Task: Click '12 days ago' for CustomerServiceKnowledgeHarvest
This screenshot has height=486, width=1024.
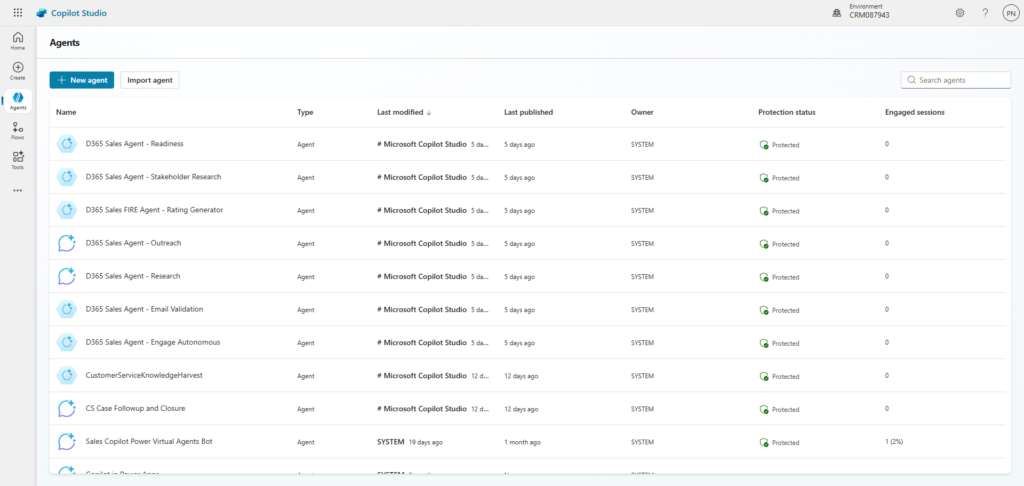Action: pos(521,376)
